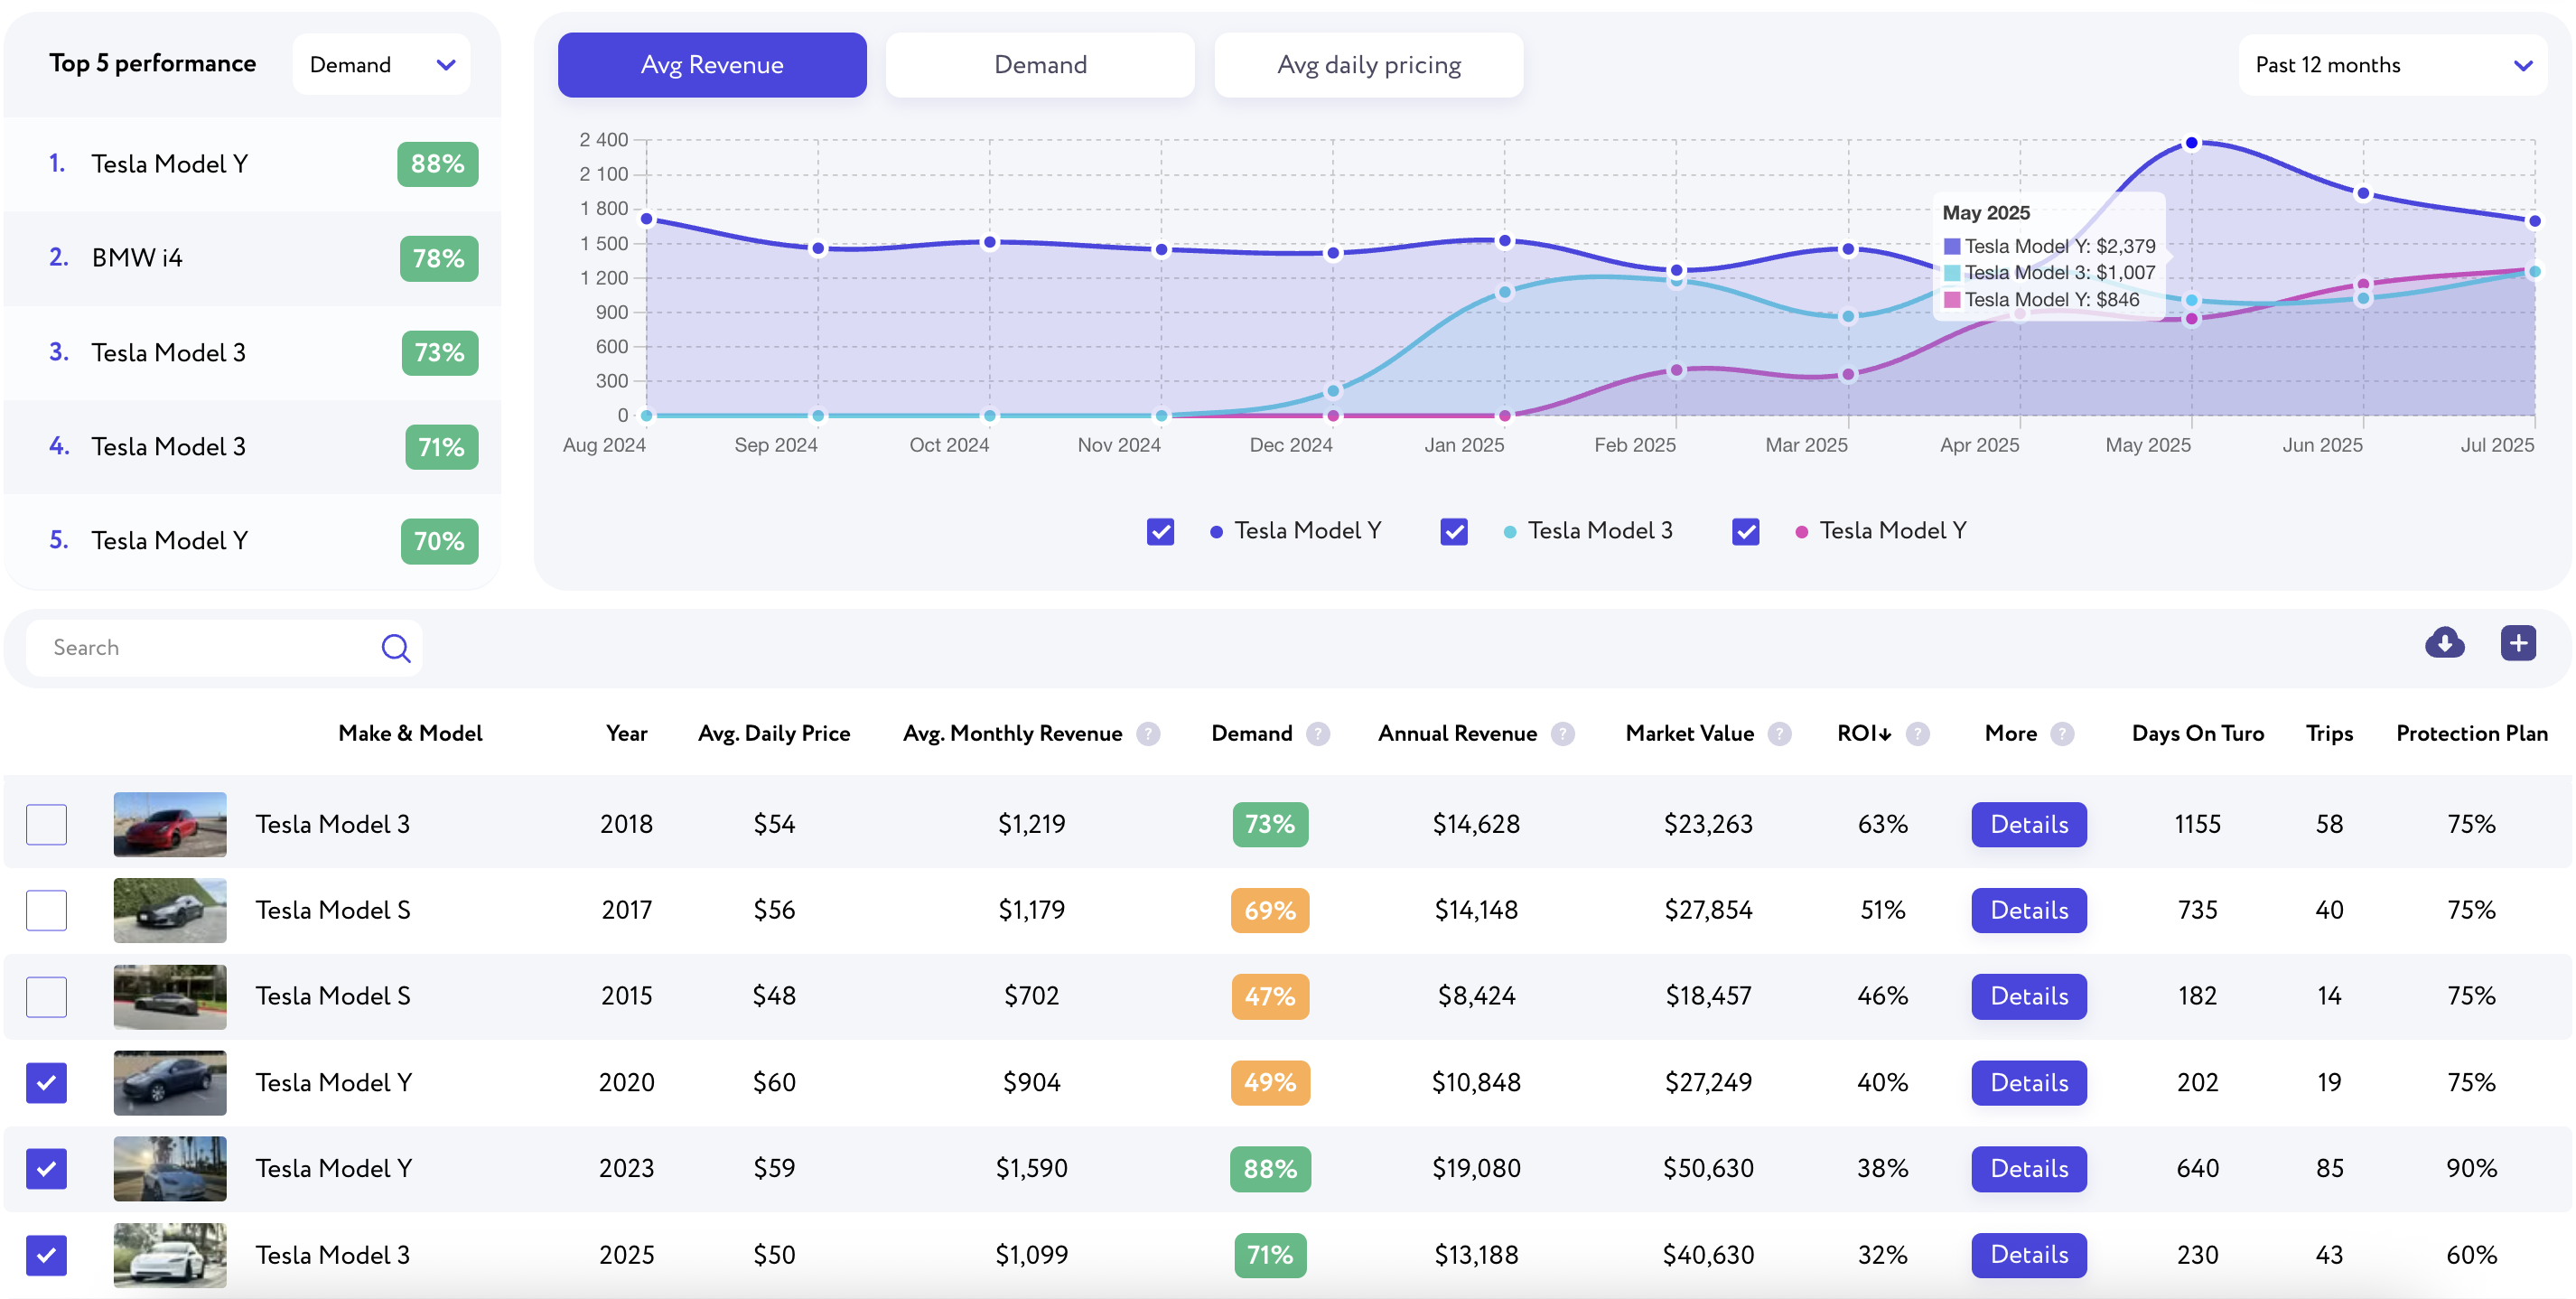
Task: Open Details for 2017 Tesla Model S
Action: (x=2029, y=911)
